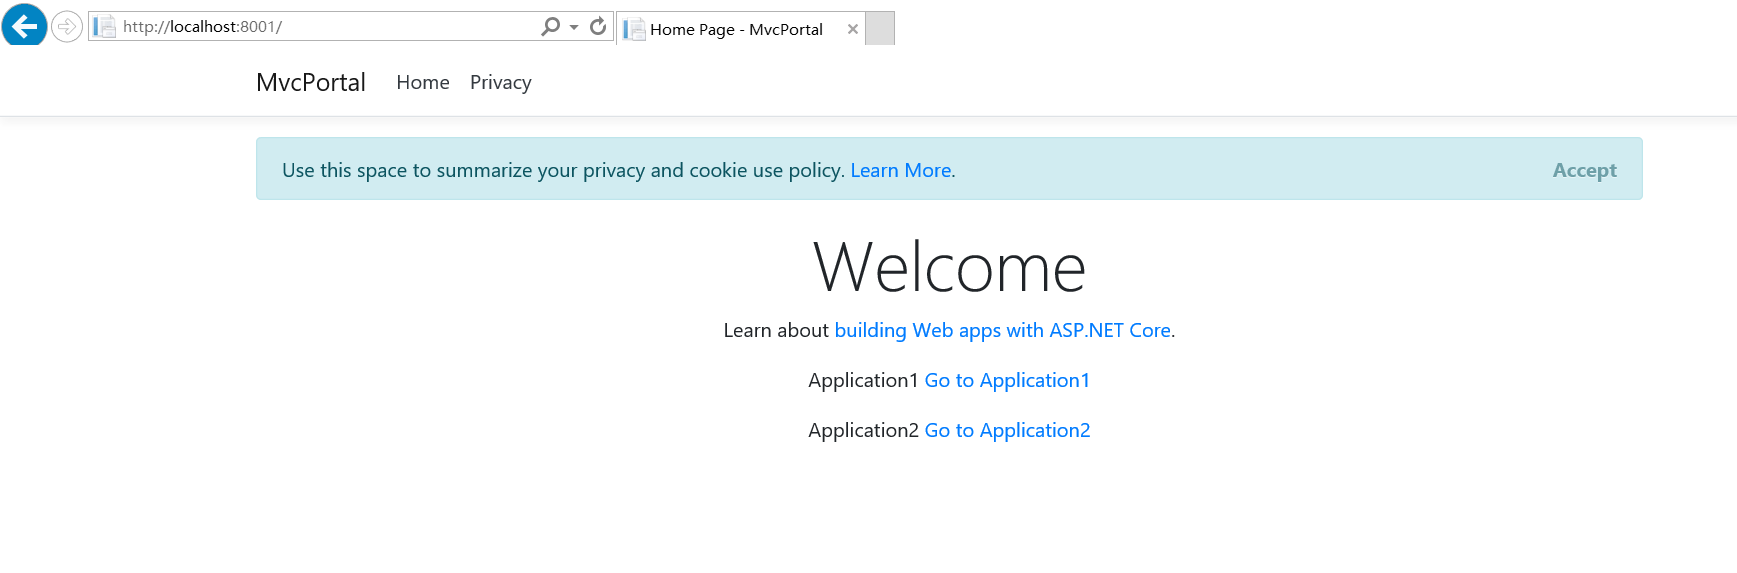
Task: Click the search magnifier icon in address bar
Action: point(550,27)
